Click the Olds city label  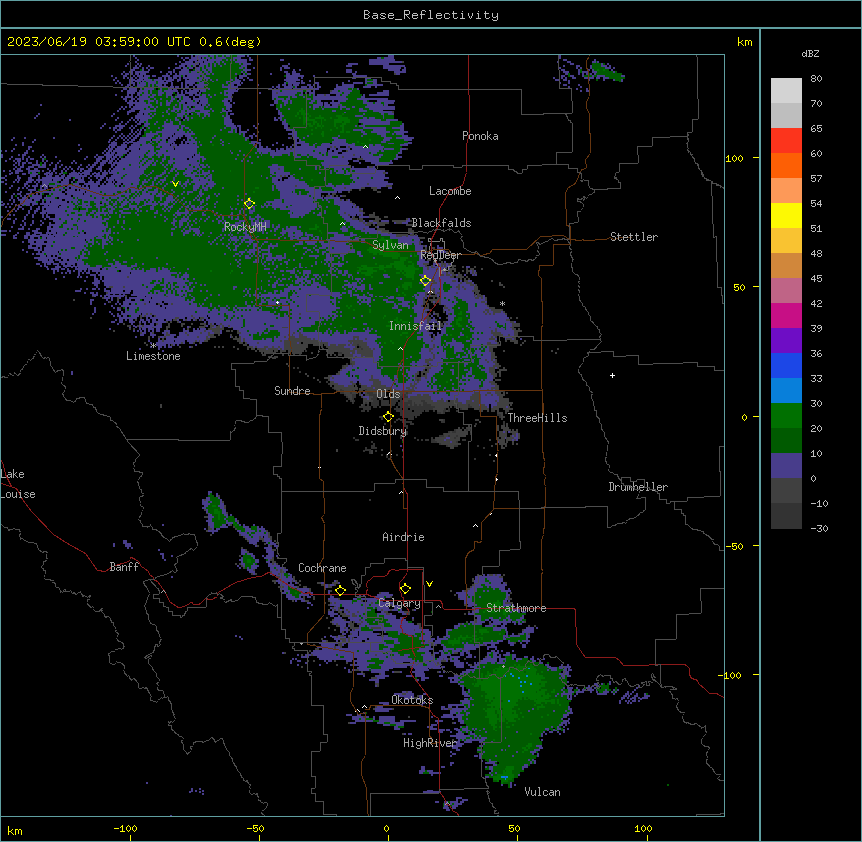[x=388, y=394]
